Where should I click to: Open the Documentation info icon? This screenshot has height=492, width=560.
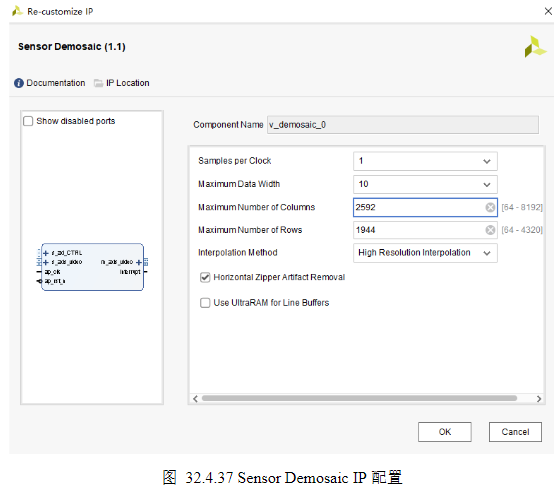(x=19, y=83)
